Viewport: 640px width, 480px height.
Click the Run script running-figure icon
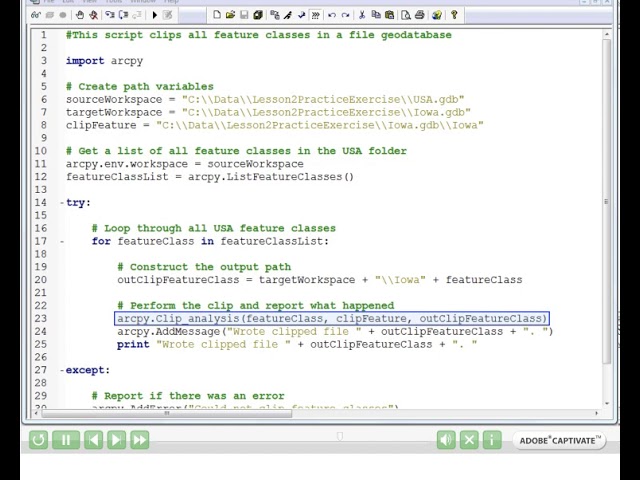[288, 15]
